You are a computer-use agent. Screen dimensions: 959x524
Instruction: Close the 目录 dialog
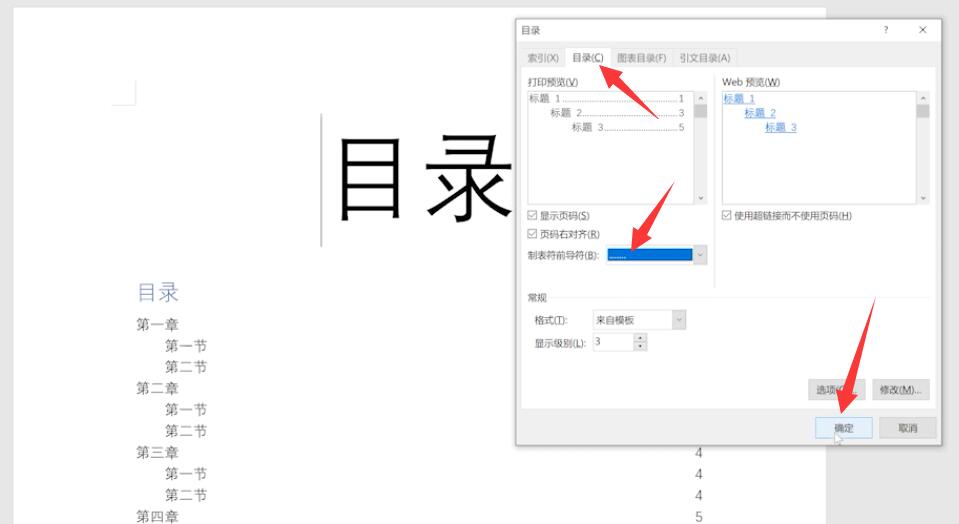coord(923,29)
